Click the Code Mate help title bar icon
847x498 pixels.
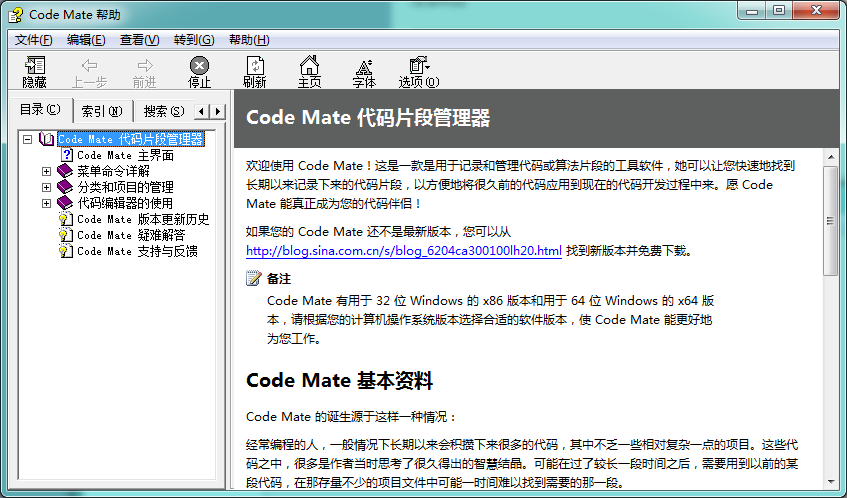16,15
